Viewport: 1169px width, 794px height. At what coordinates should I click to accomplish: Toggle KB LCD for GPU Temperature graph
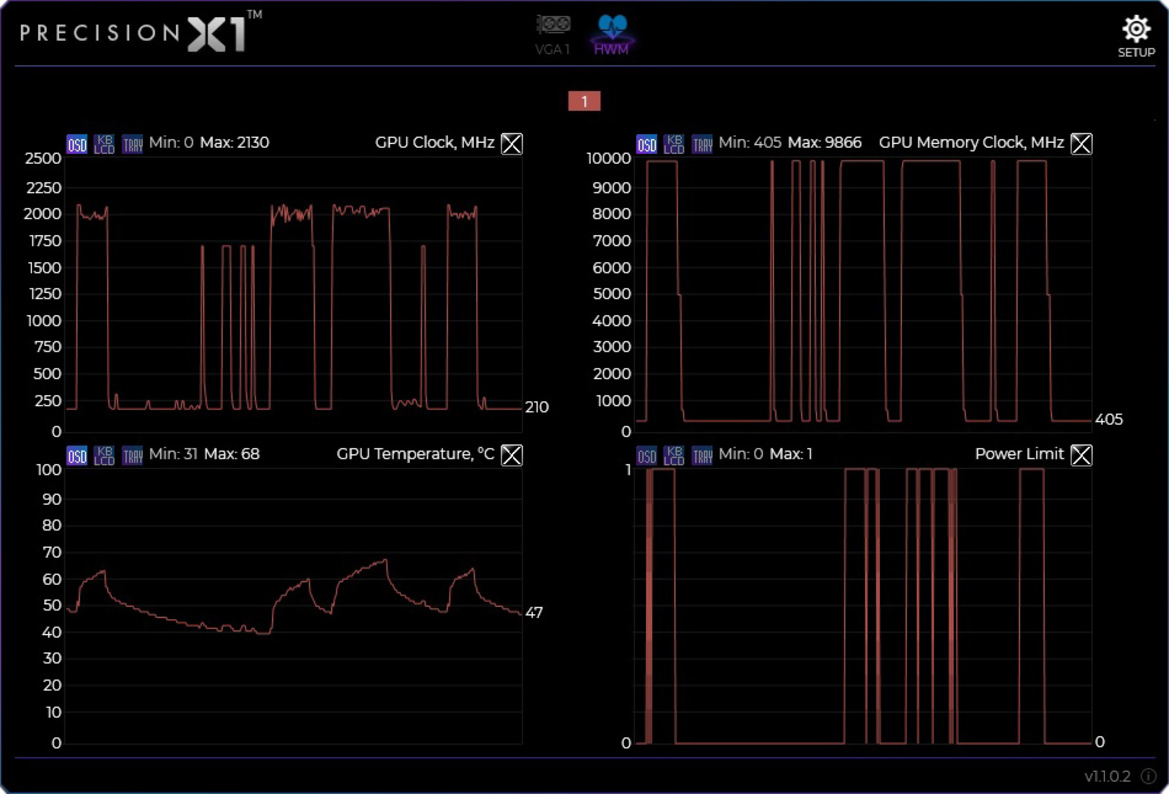(x=104, y=456)
